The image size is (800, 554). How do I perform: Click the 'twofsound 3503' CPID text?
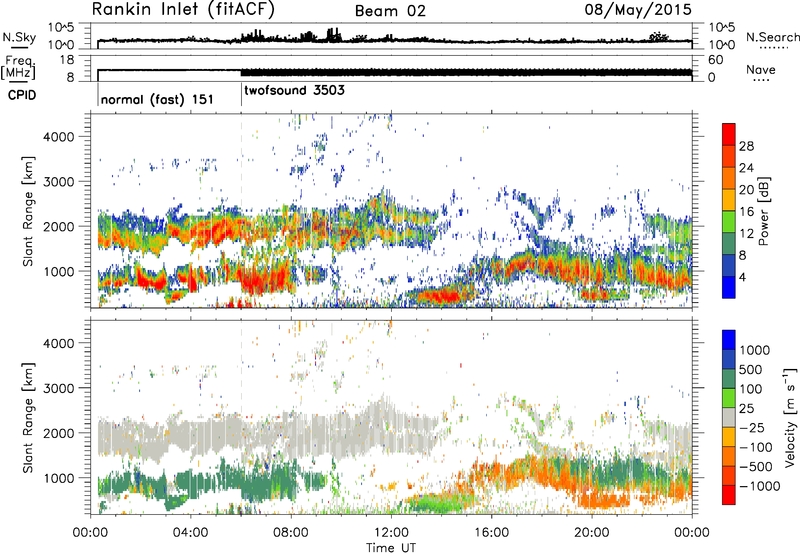[x=294, y=91]
